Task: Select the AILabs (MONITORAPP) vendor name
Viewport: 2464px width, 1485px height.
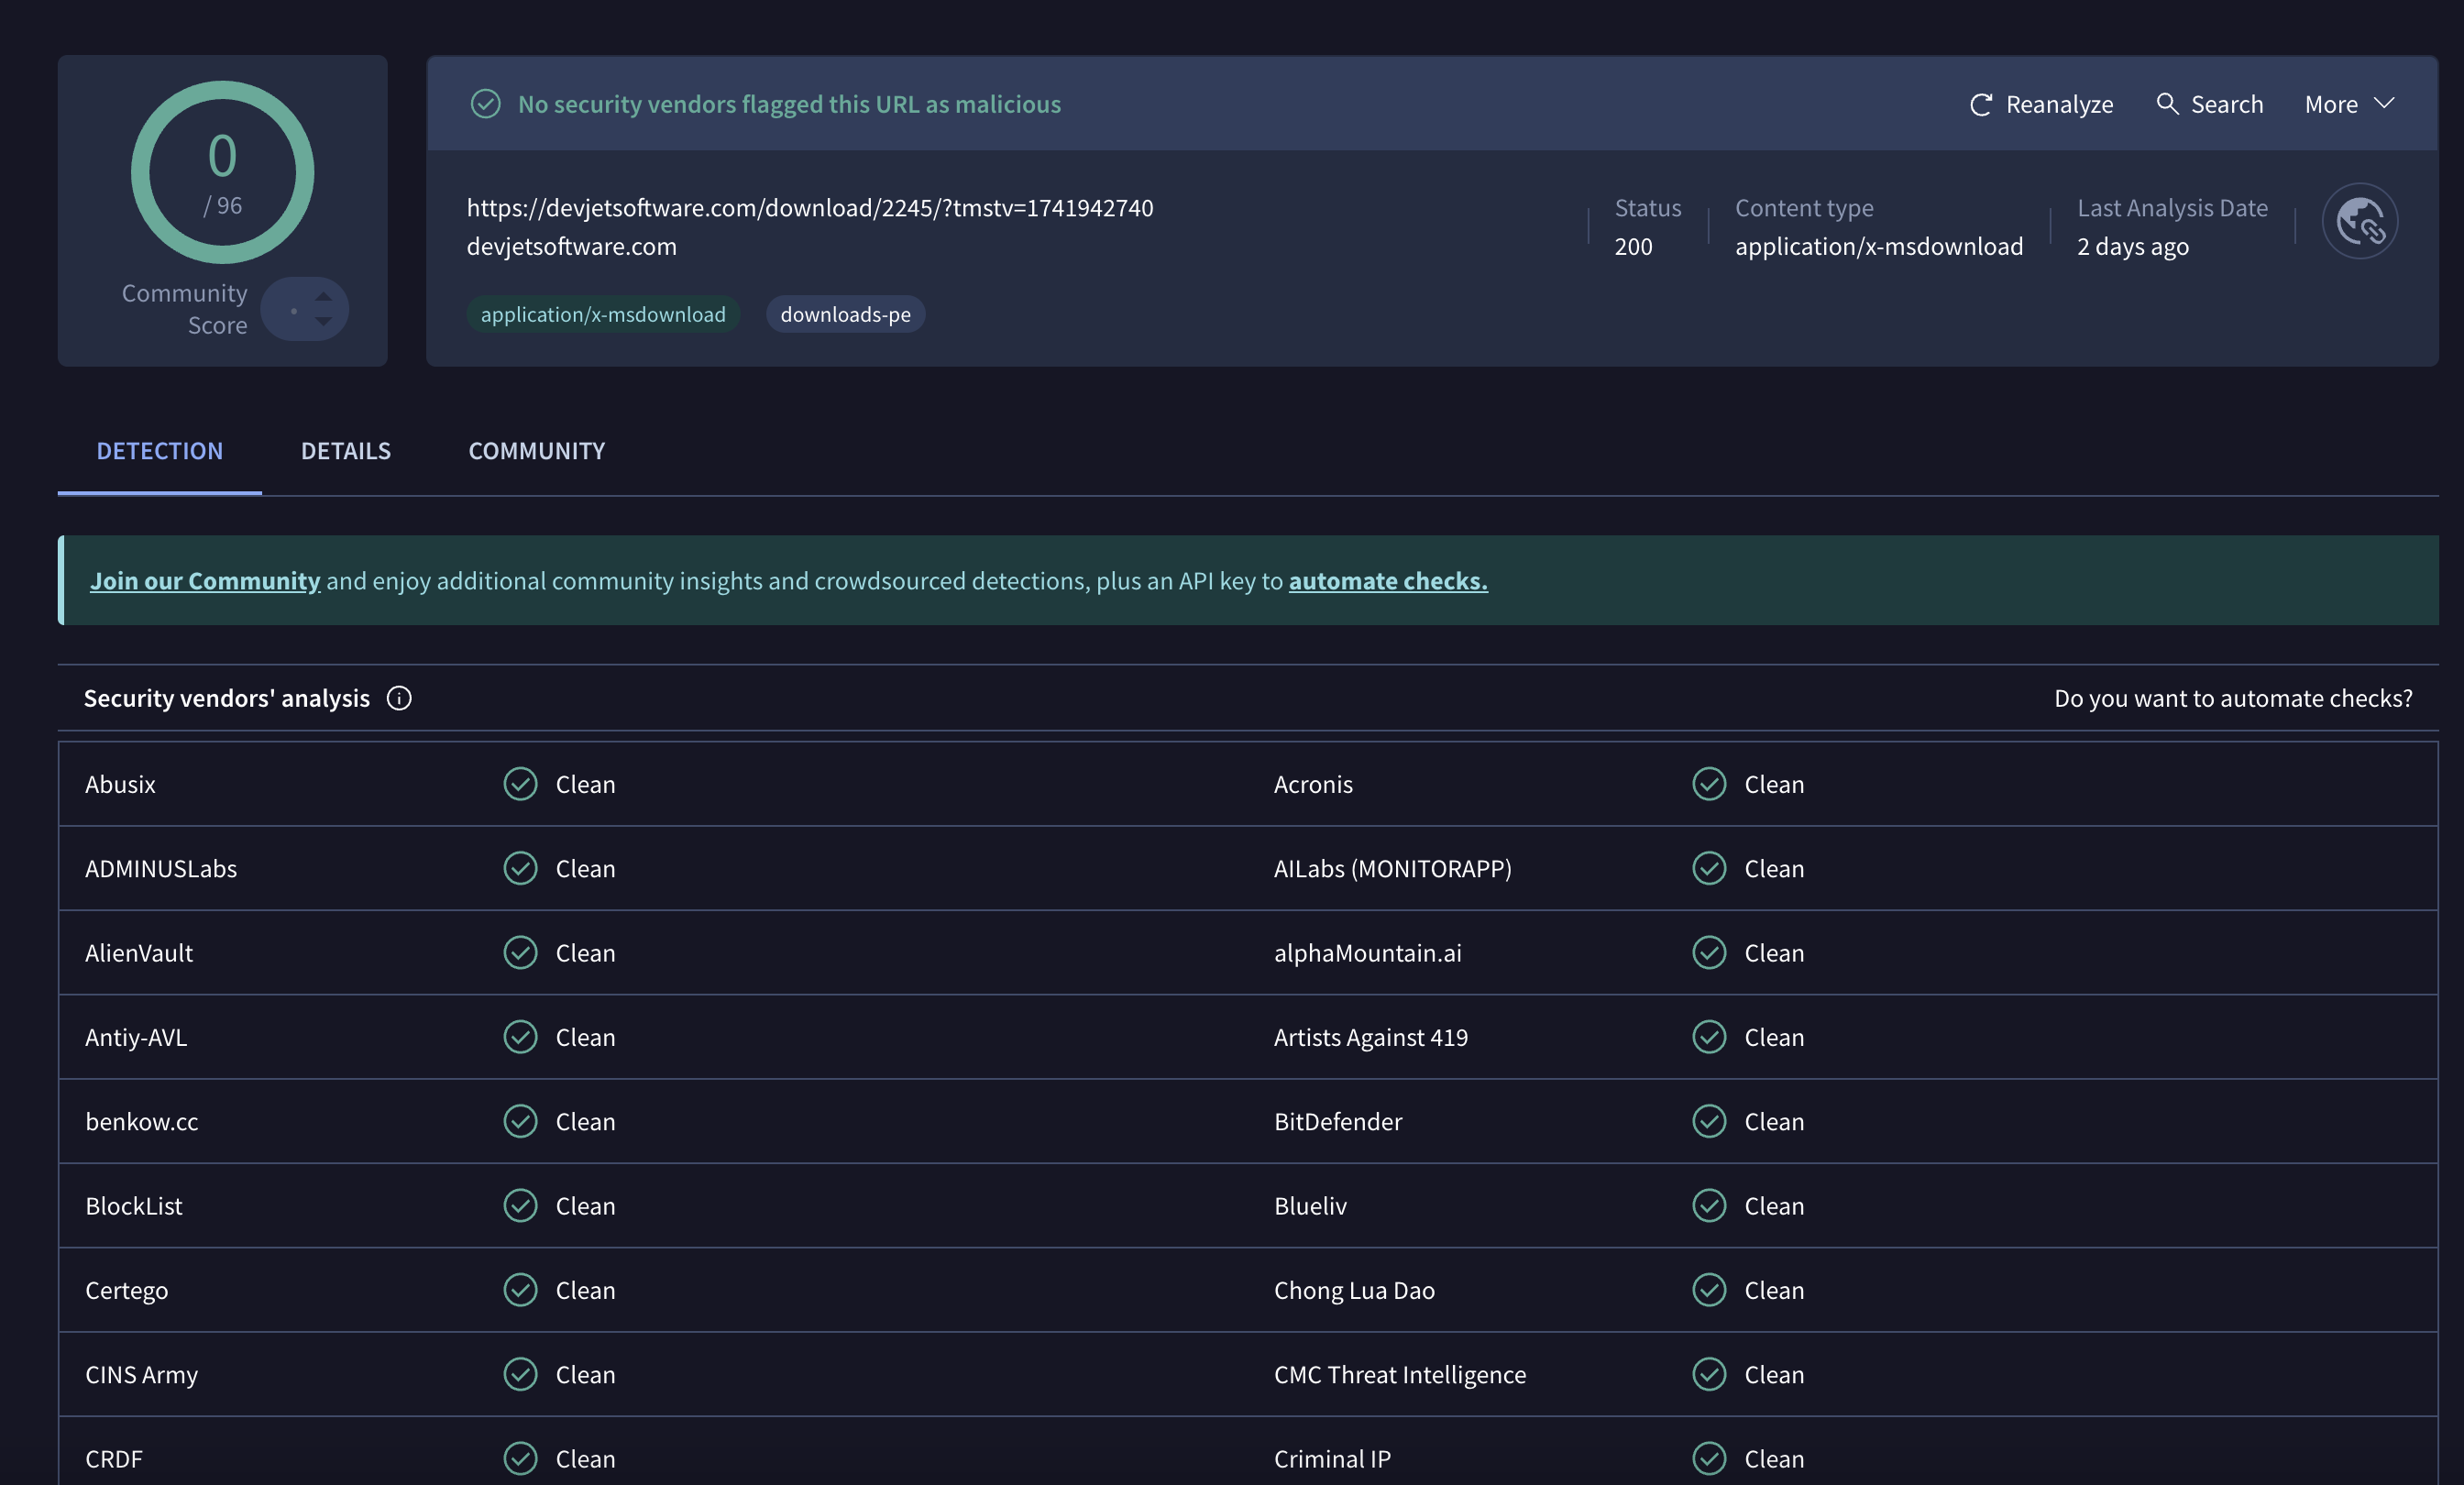Action: [x=1392, y=868]
